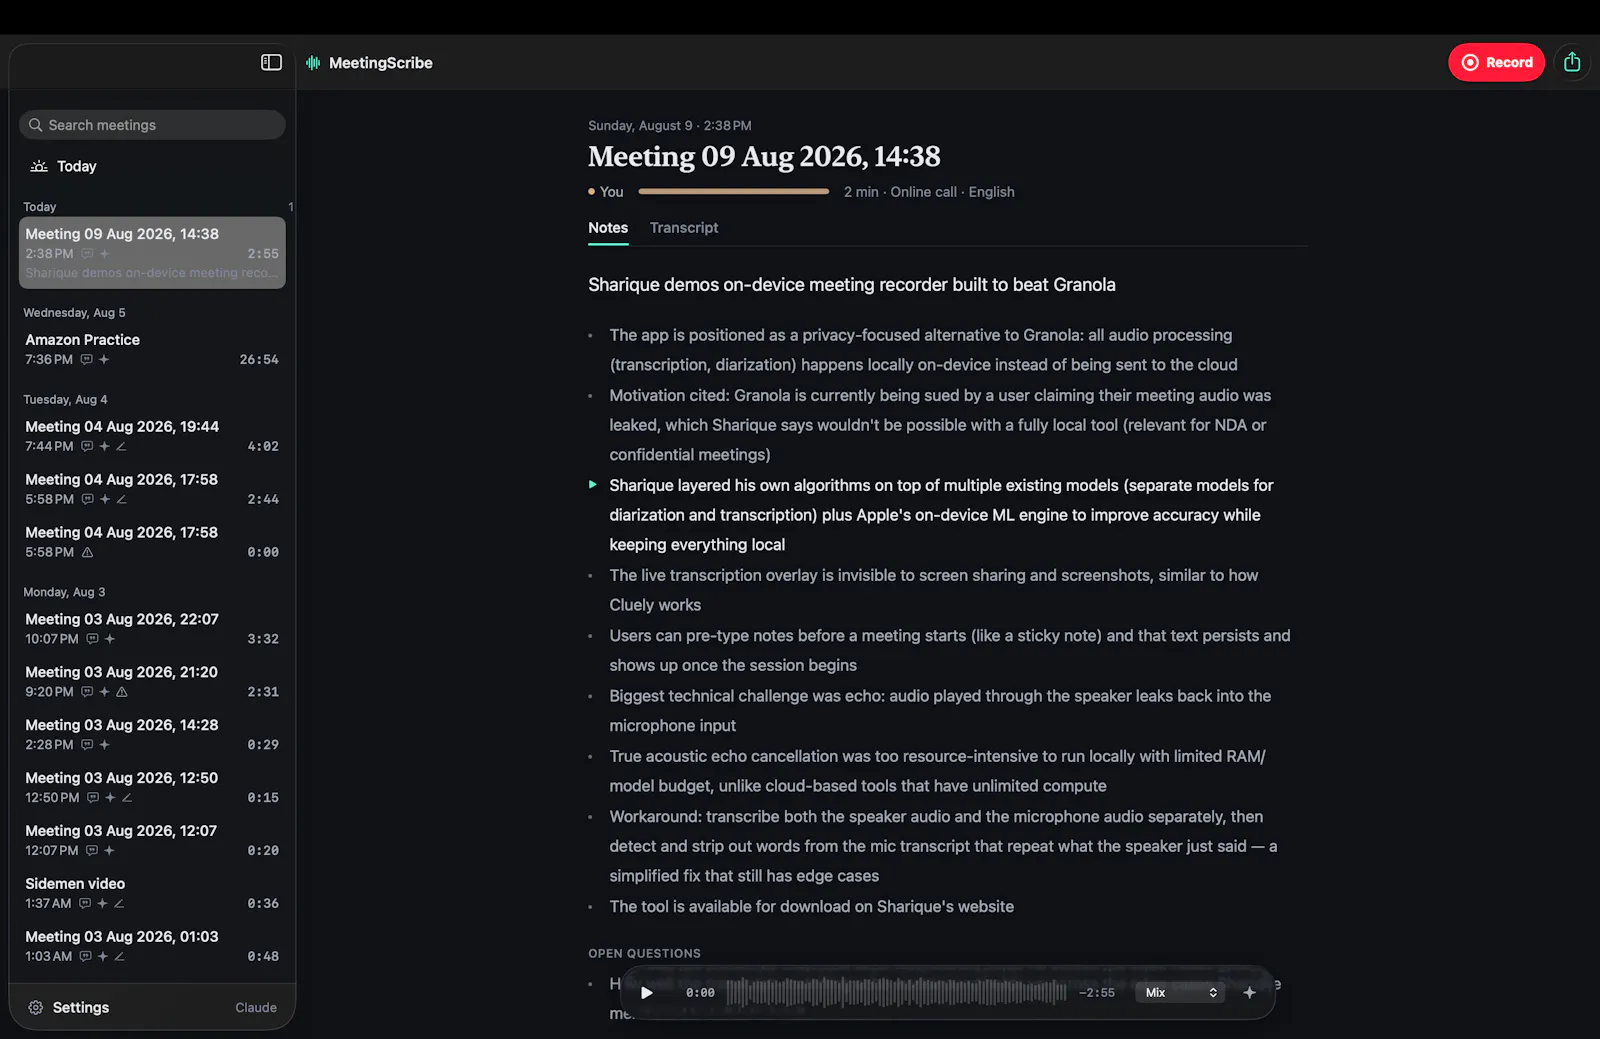
Task: Open Meeting 03 Aug 2026, 12:07
Action: click(x=152, y=840)
